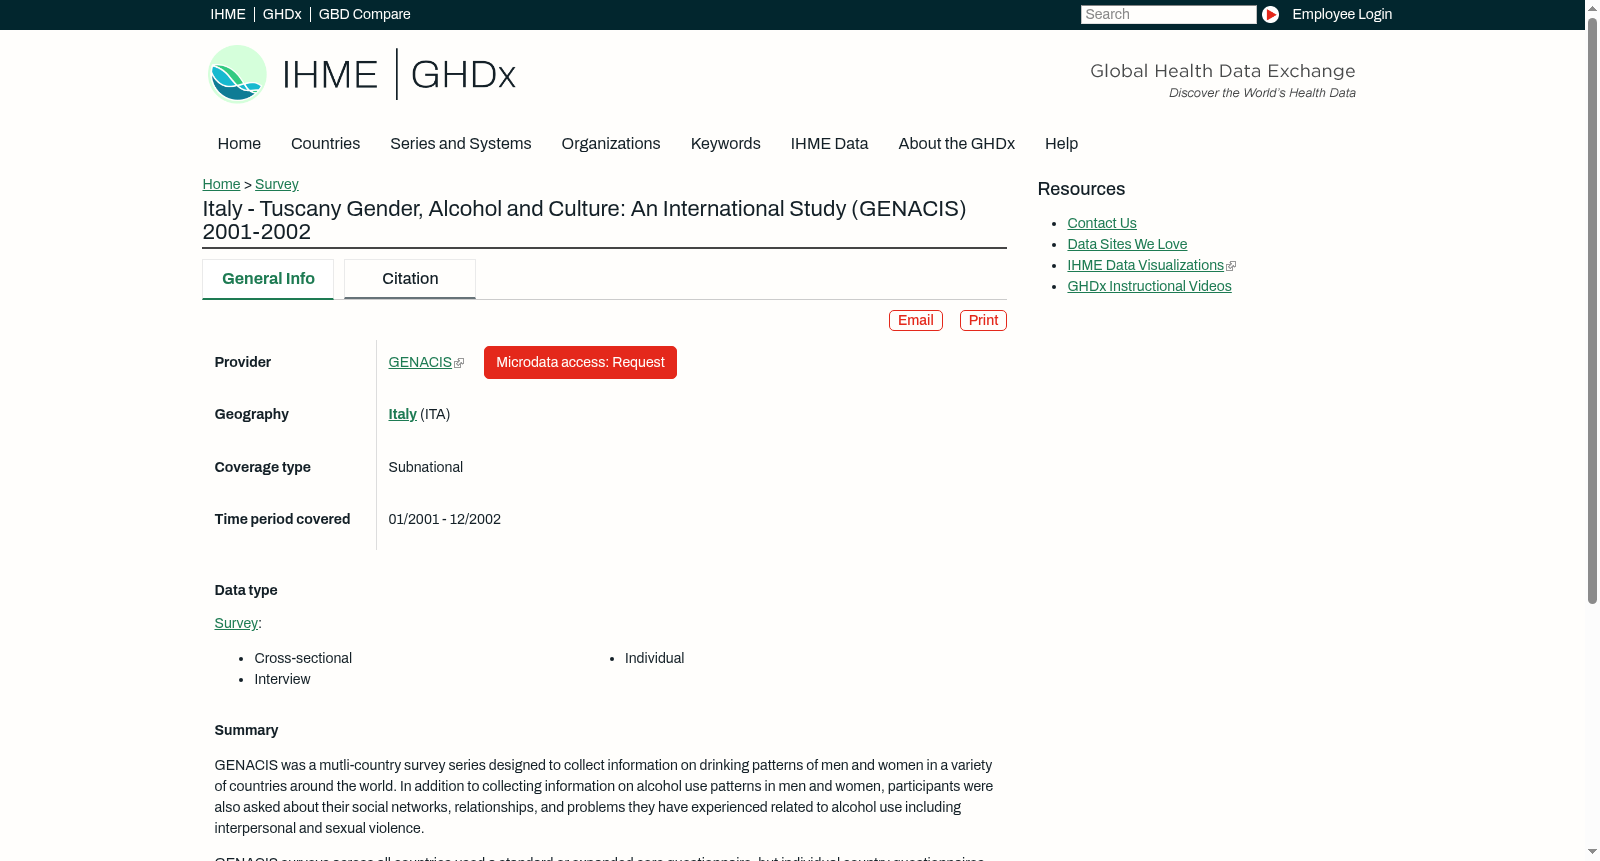Select Keywords in navigation bar
The image size is (1600, 861).
point(726,144)
